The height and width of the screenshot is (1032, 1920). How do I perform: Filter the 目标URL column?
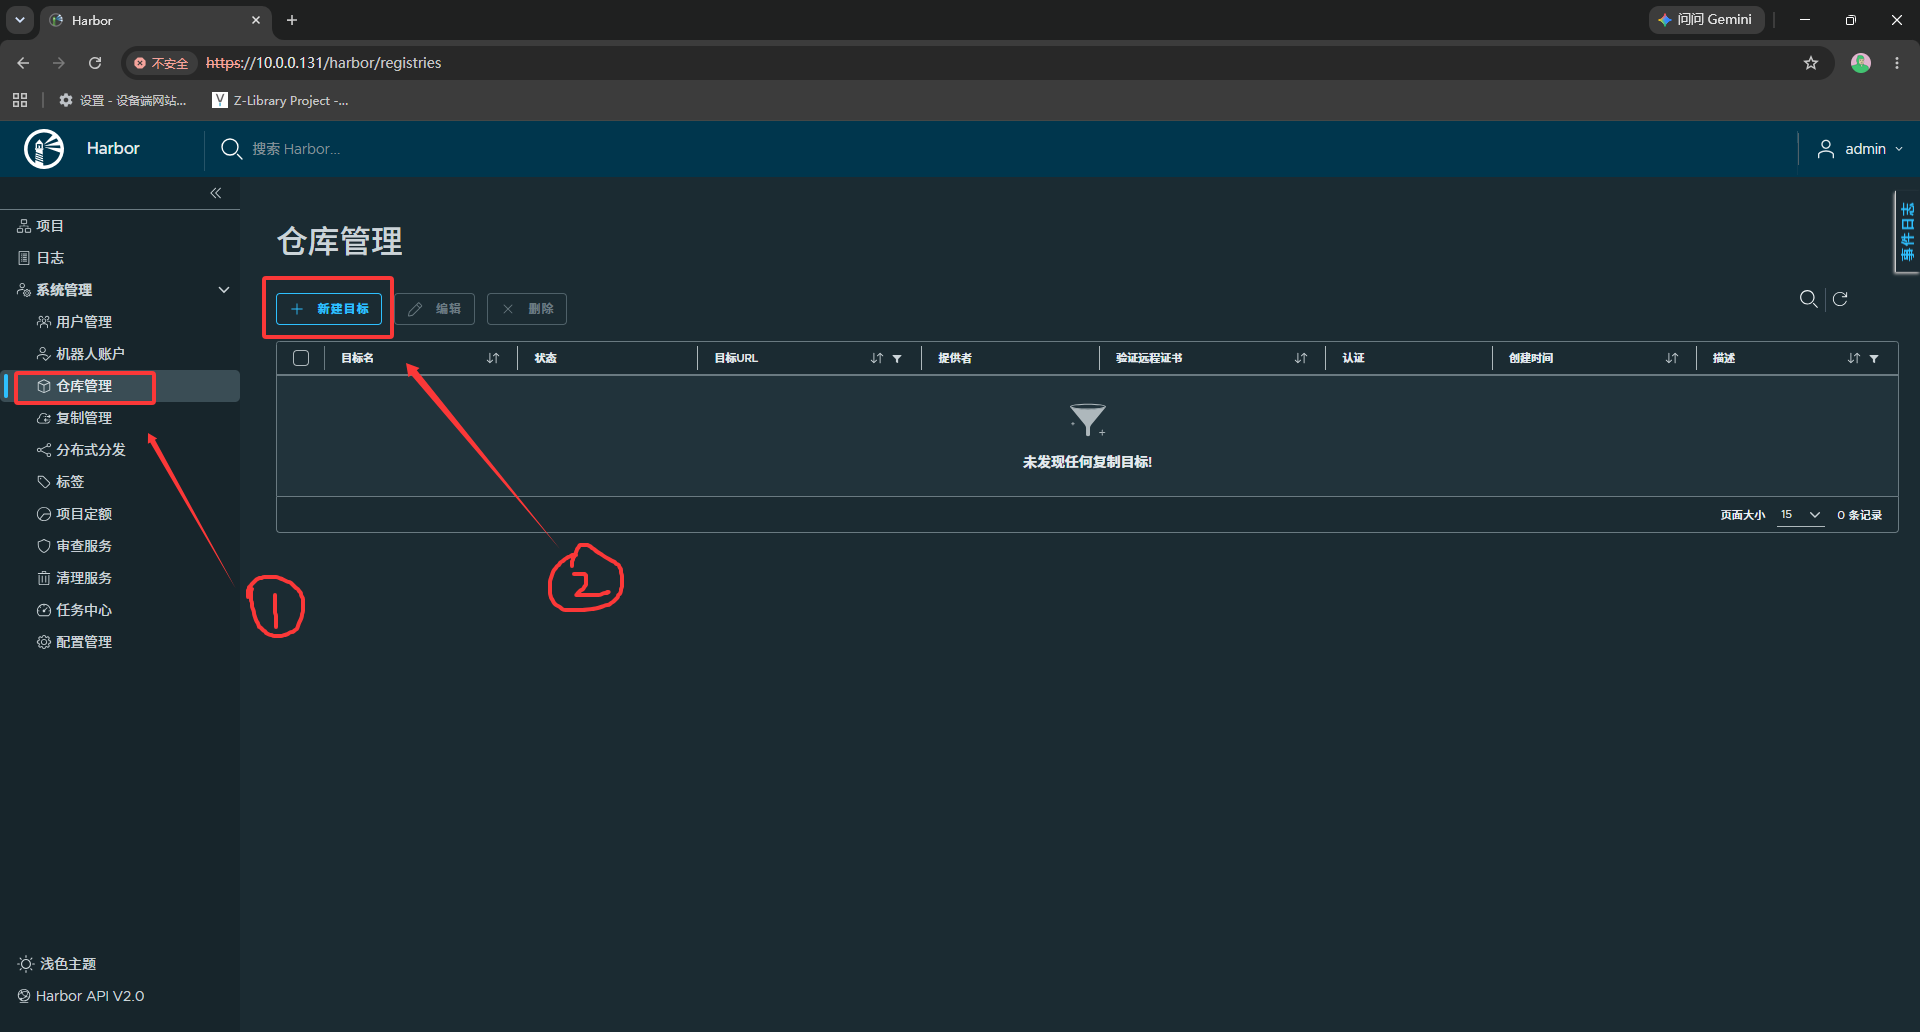click(897, 358)
